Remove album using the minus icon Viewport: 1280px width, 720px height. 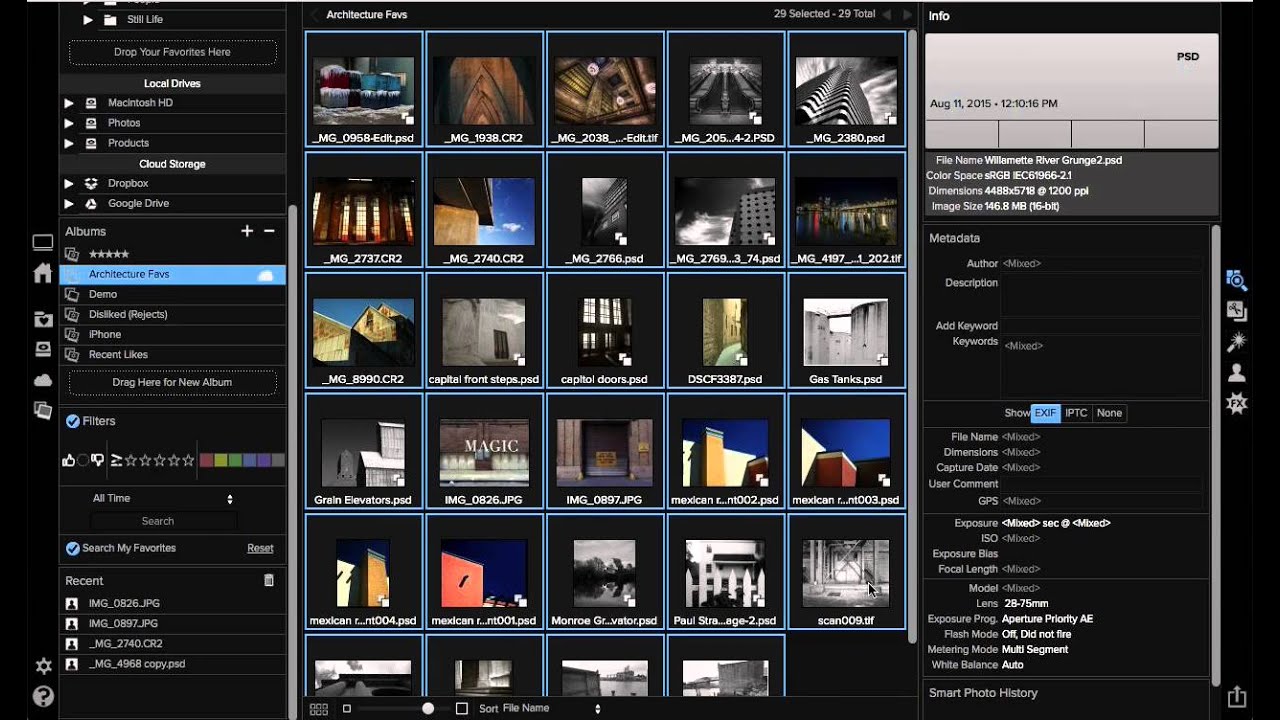269,231
